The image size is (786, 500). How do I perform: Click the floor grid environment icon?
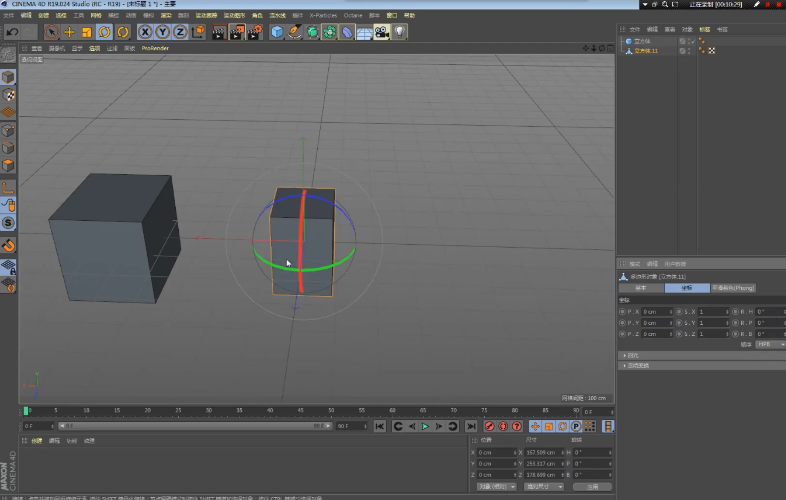point(364,33)
